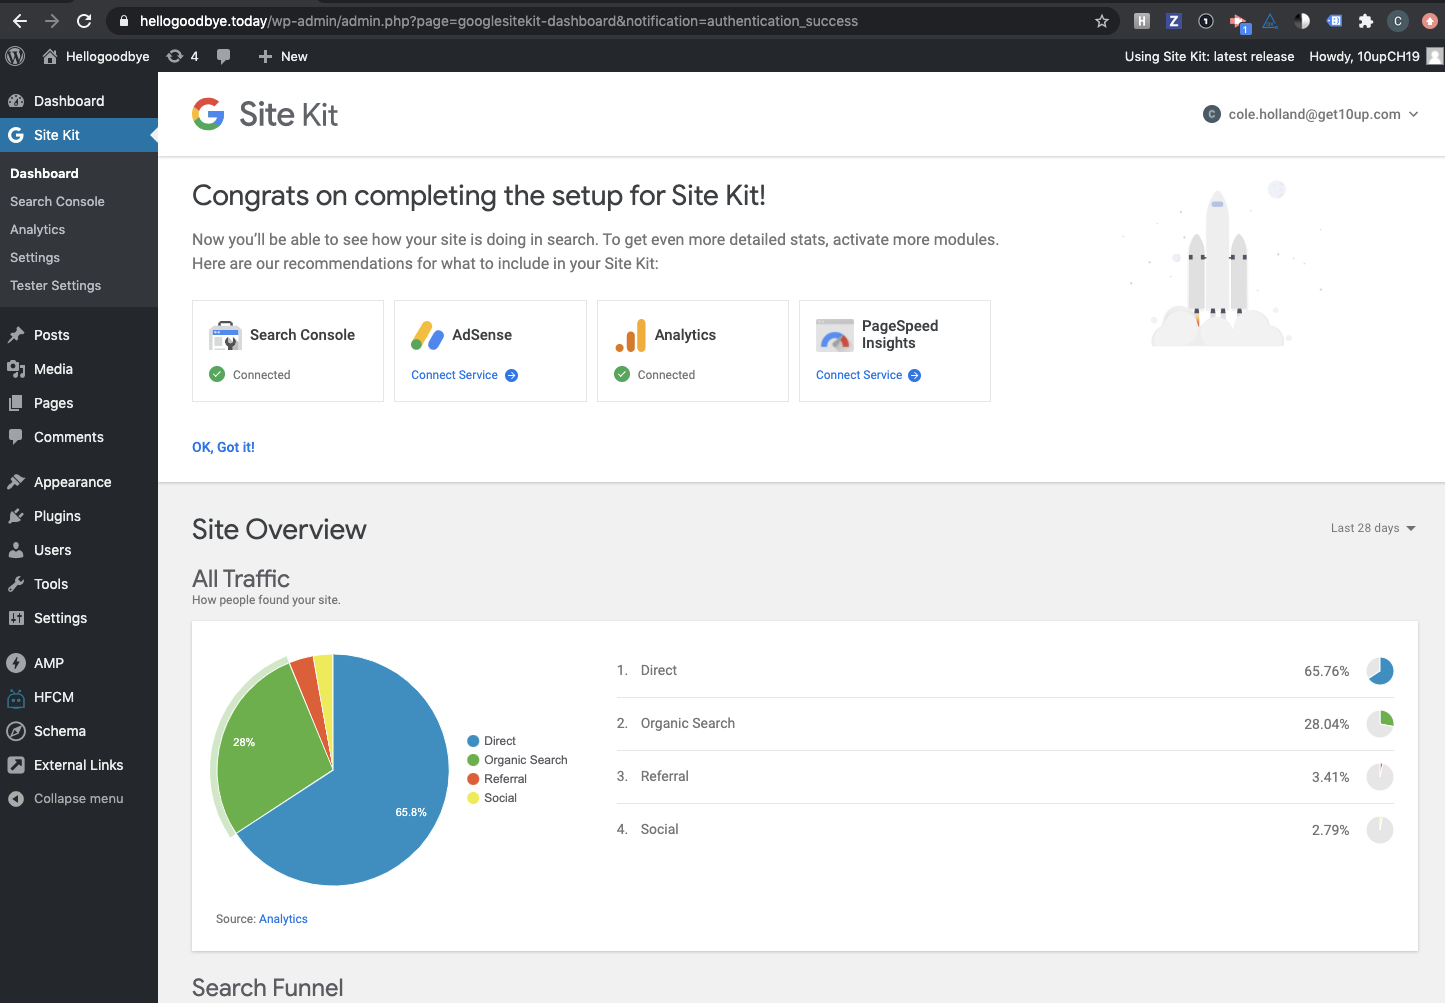This screenshot has height=1003, width=1445.
Task: Open Users from the sidebar
Action: 79,550
